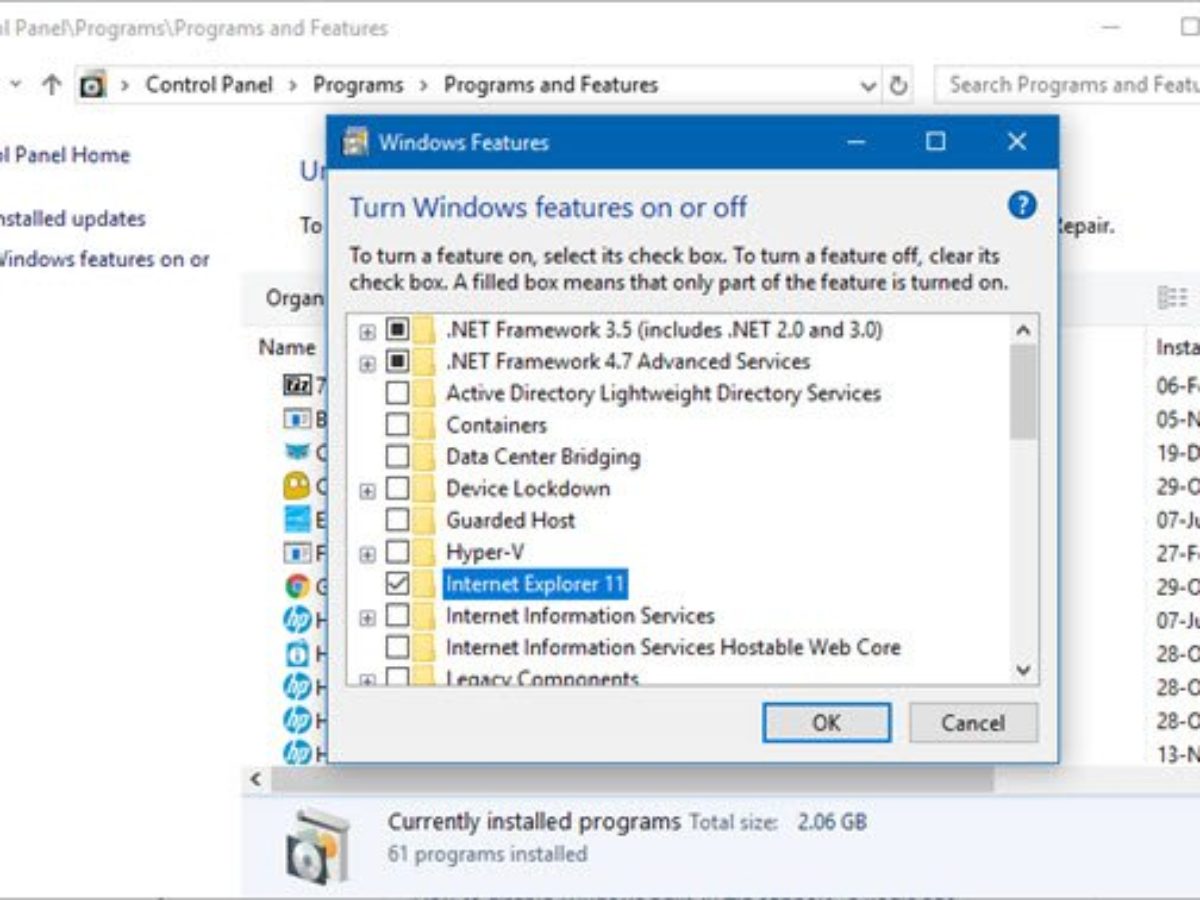Expand the Hyper-V node
The height and width of the screenshot is (900, 1200).
point(367,553)
